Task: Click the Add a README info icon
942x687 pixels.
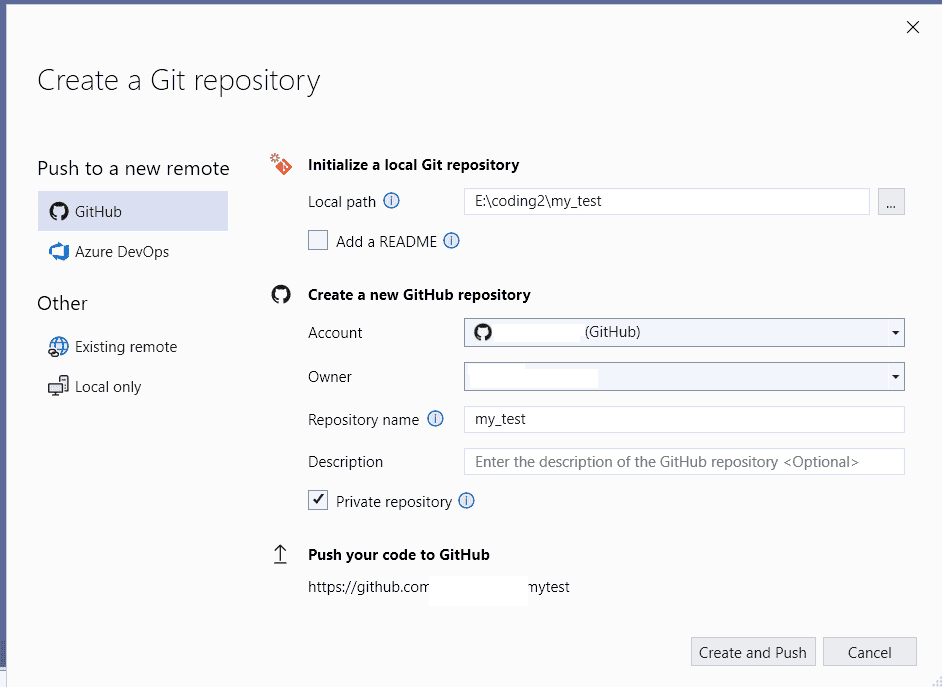Action: [451, 241]
